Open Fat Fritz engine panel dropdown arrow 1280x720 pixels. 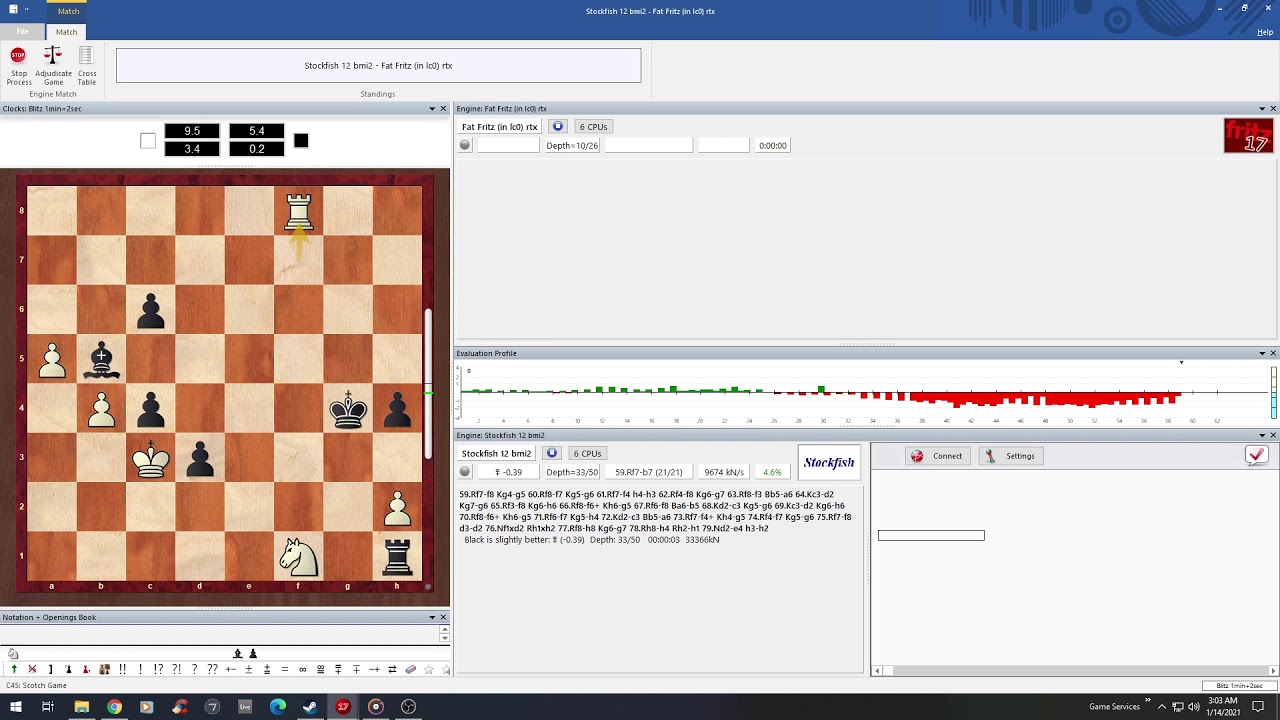tap(1262, 109)
